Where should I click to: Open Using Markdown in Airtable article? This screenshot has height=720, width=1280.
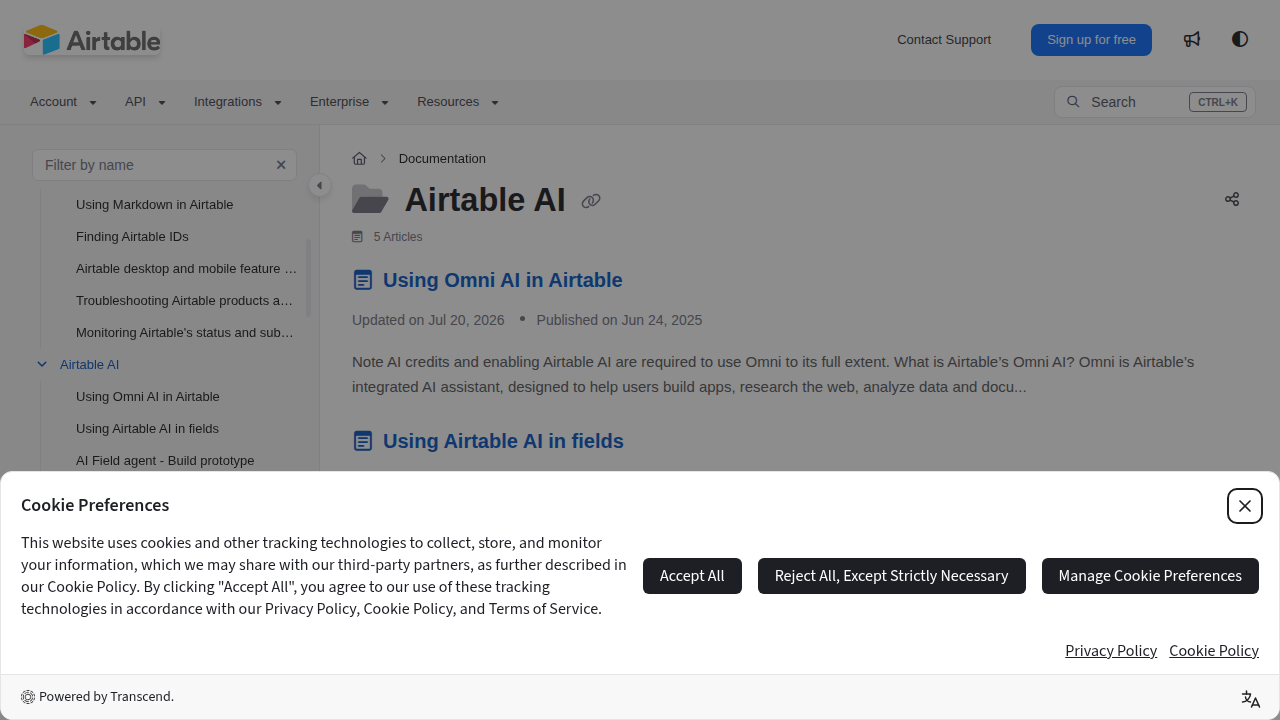(154, 204)
